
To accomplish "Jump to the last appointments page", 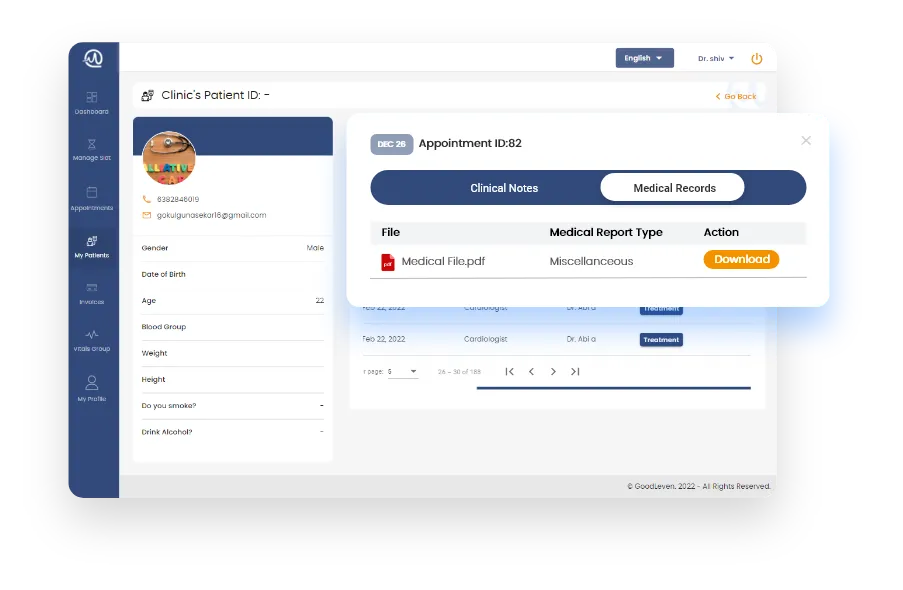I will (x=576, y=371).
